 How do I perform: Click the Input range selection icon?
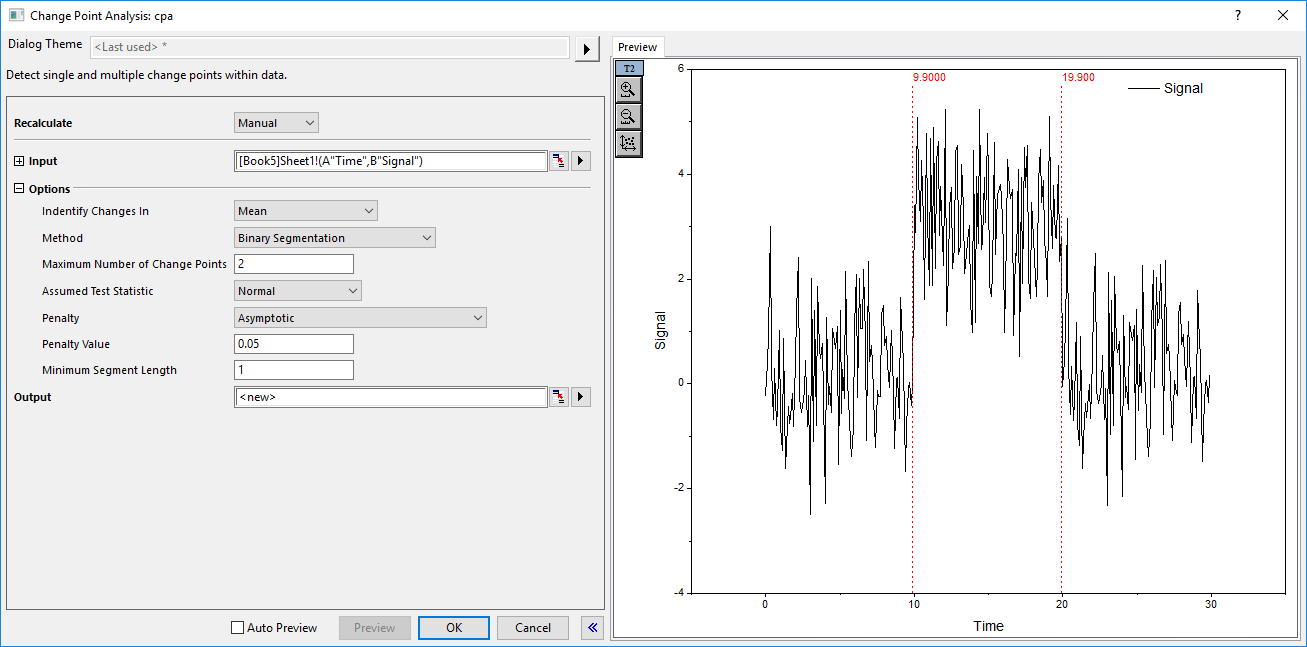(x=559, y=161)
